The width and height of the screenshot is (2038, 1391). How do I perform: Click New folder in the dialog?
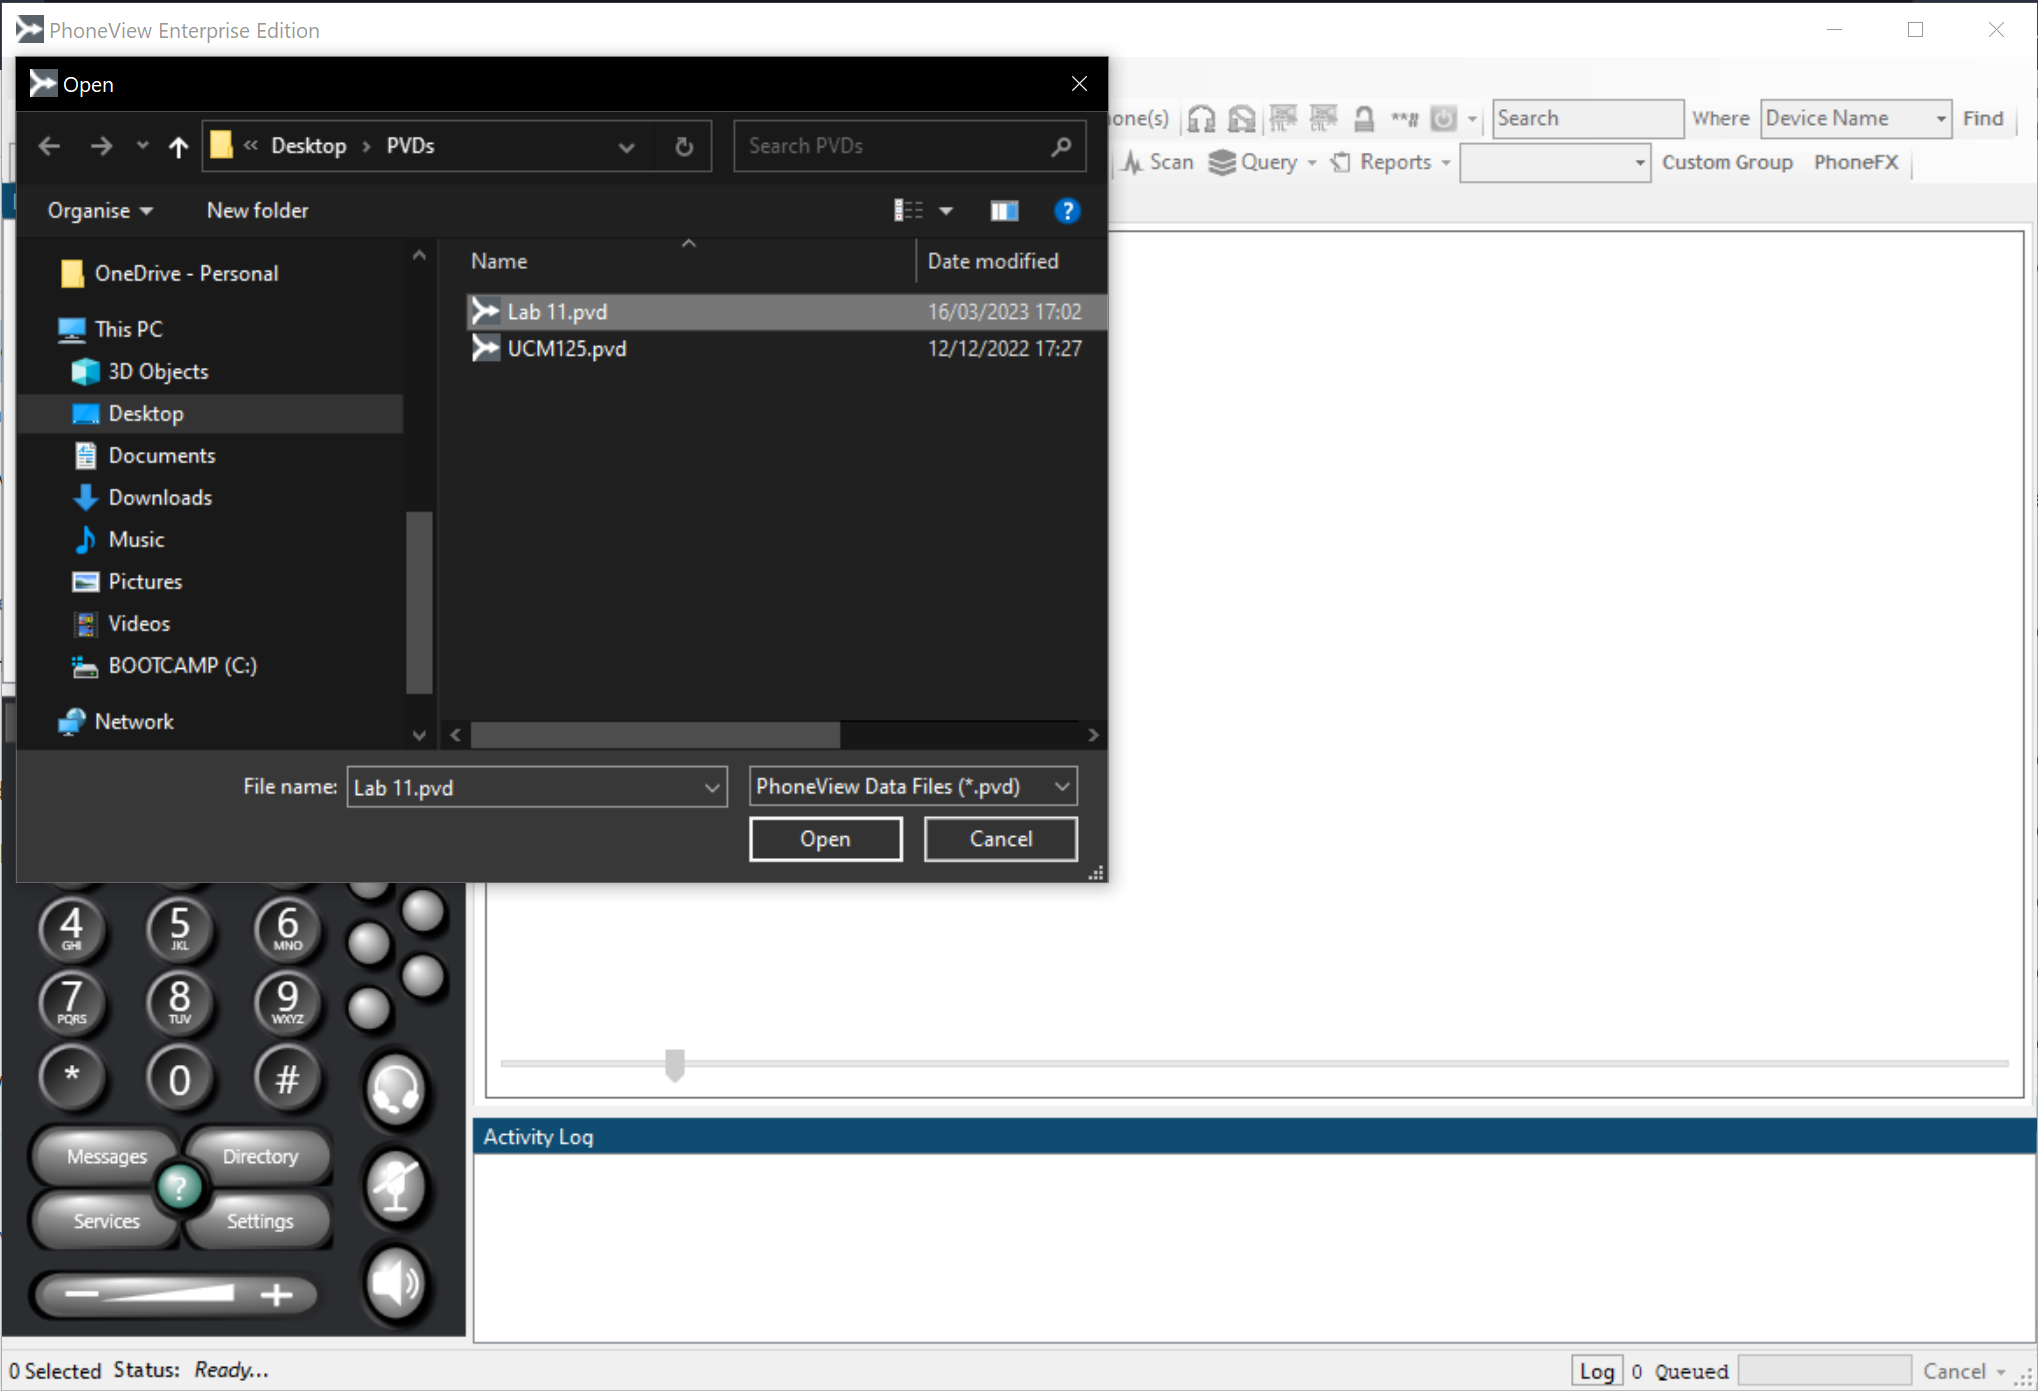pyautogui.click(x=258, y=211)
